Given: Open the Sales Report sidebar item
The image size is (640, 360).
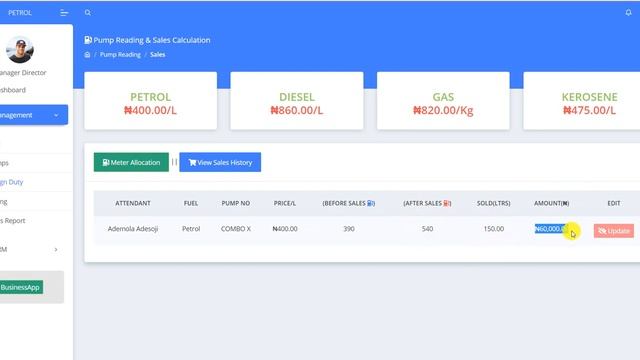Looking at the screenshot, I should 13,220.
